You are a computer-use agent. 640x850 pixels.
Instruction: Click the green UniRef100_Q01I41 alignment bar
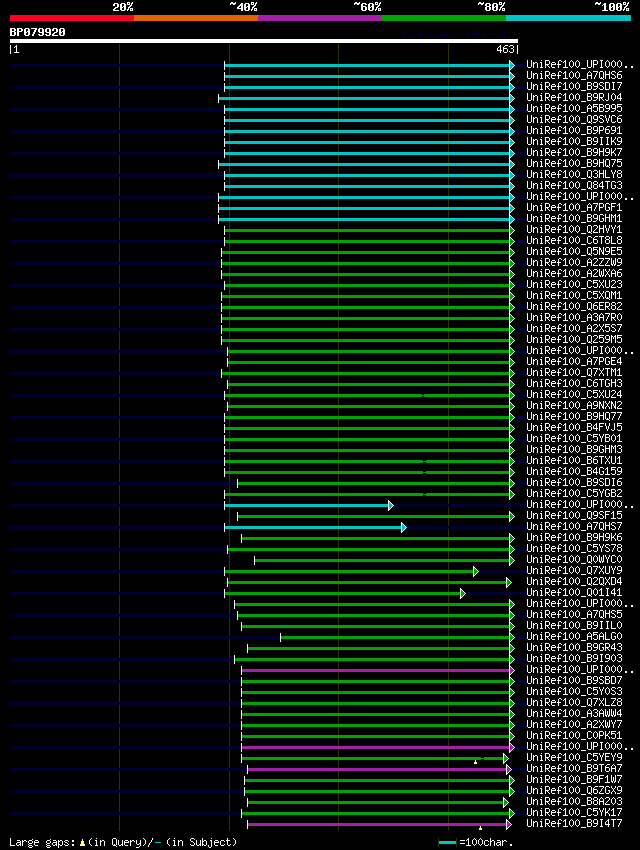click(x=345, y=594)
